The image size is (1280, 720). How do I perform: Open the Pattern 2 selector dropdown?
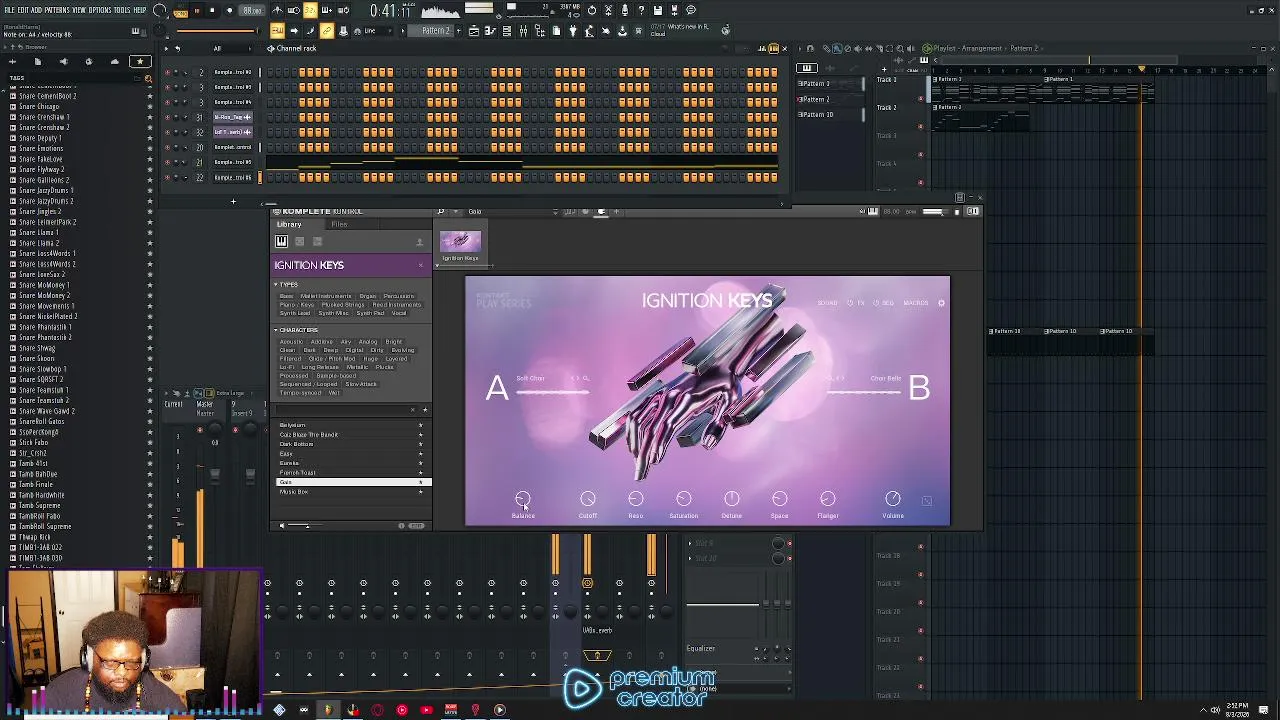436,31
